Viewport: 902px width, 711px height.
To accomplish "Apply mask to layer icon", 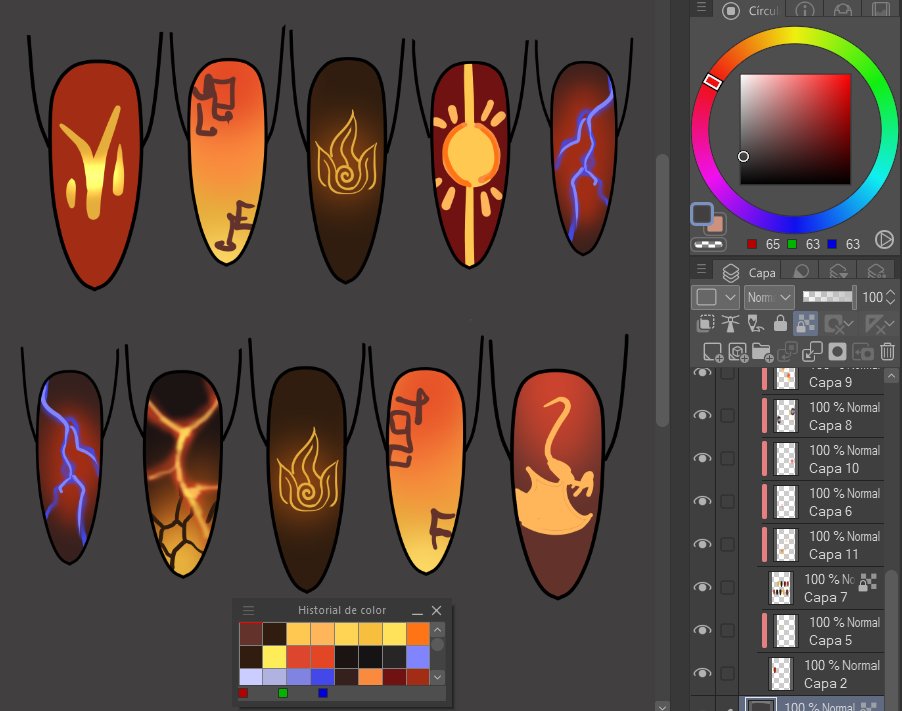I will (863, 351).
